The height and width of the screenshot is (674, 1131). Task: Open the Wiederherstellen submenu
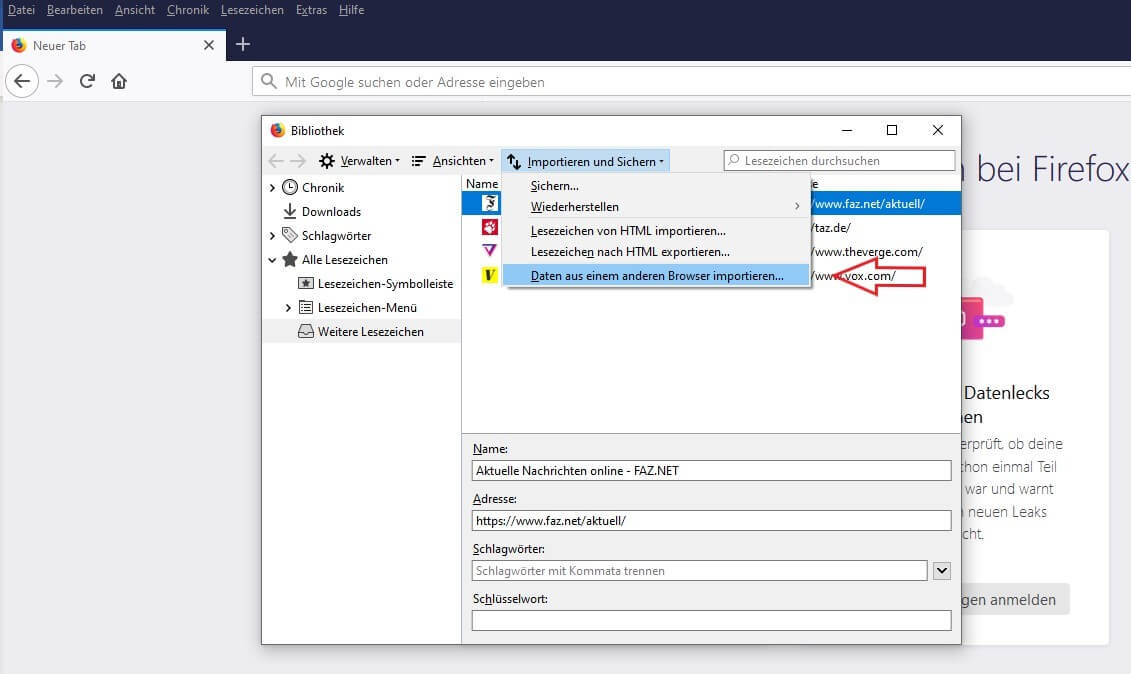pyautogui.click(x=656, y=207)
